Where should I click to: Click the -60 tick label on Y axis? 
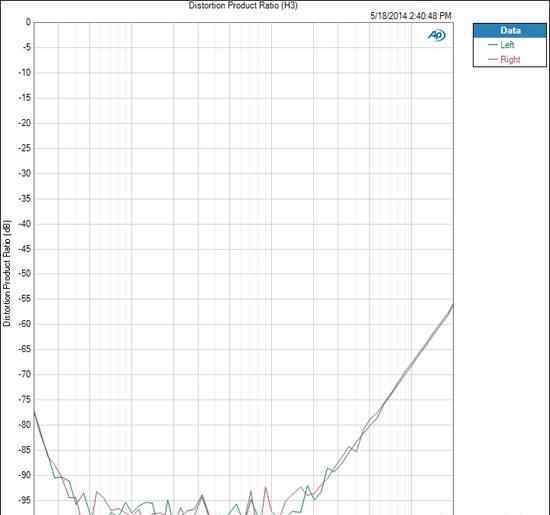[24, 324]
